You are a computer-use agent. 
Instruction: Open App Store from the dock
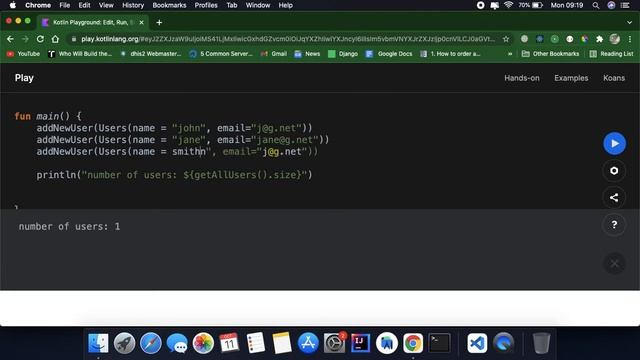point(308,343)
